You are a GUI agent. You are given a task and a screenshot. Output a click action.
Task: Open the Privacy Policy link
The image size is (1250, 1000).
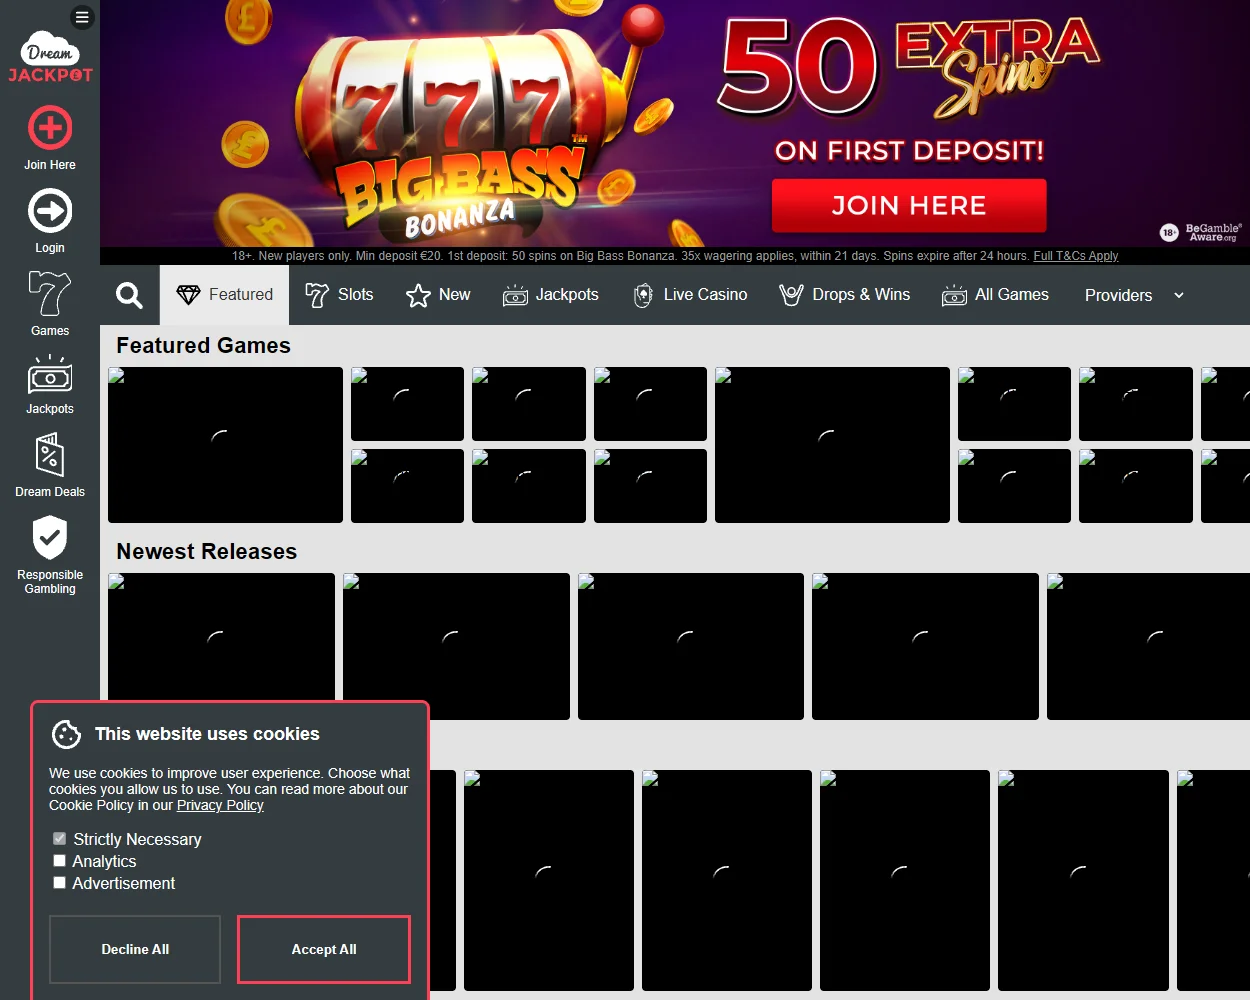coord(219,805)
